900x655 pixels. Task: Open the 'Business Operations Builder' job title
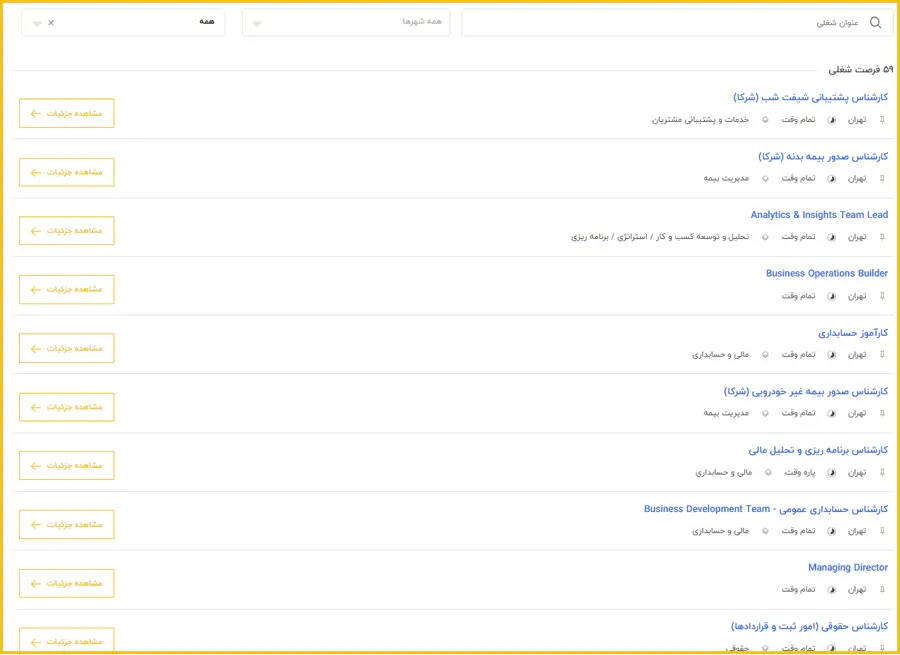(x=826, y=273)
